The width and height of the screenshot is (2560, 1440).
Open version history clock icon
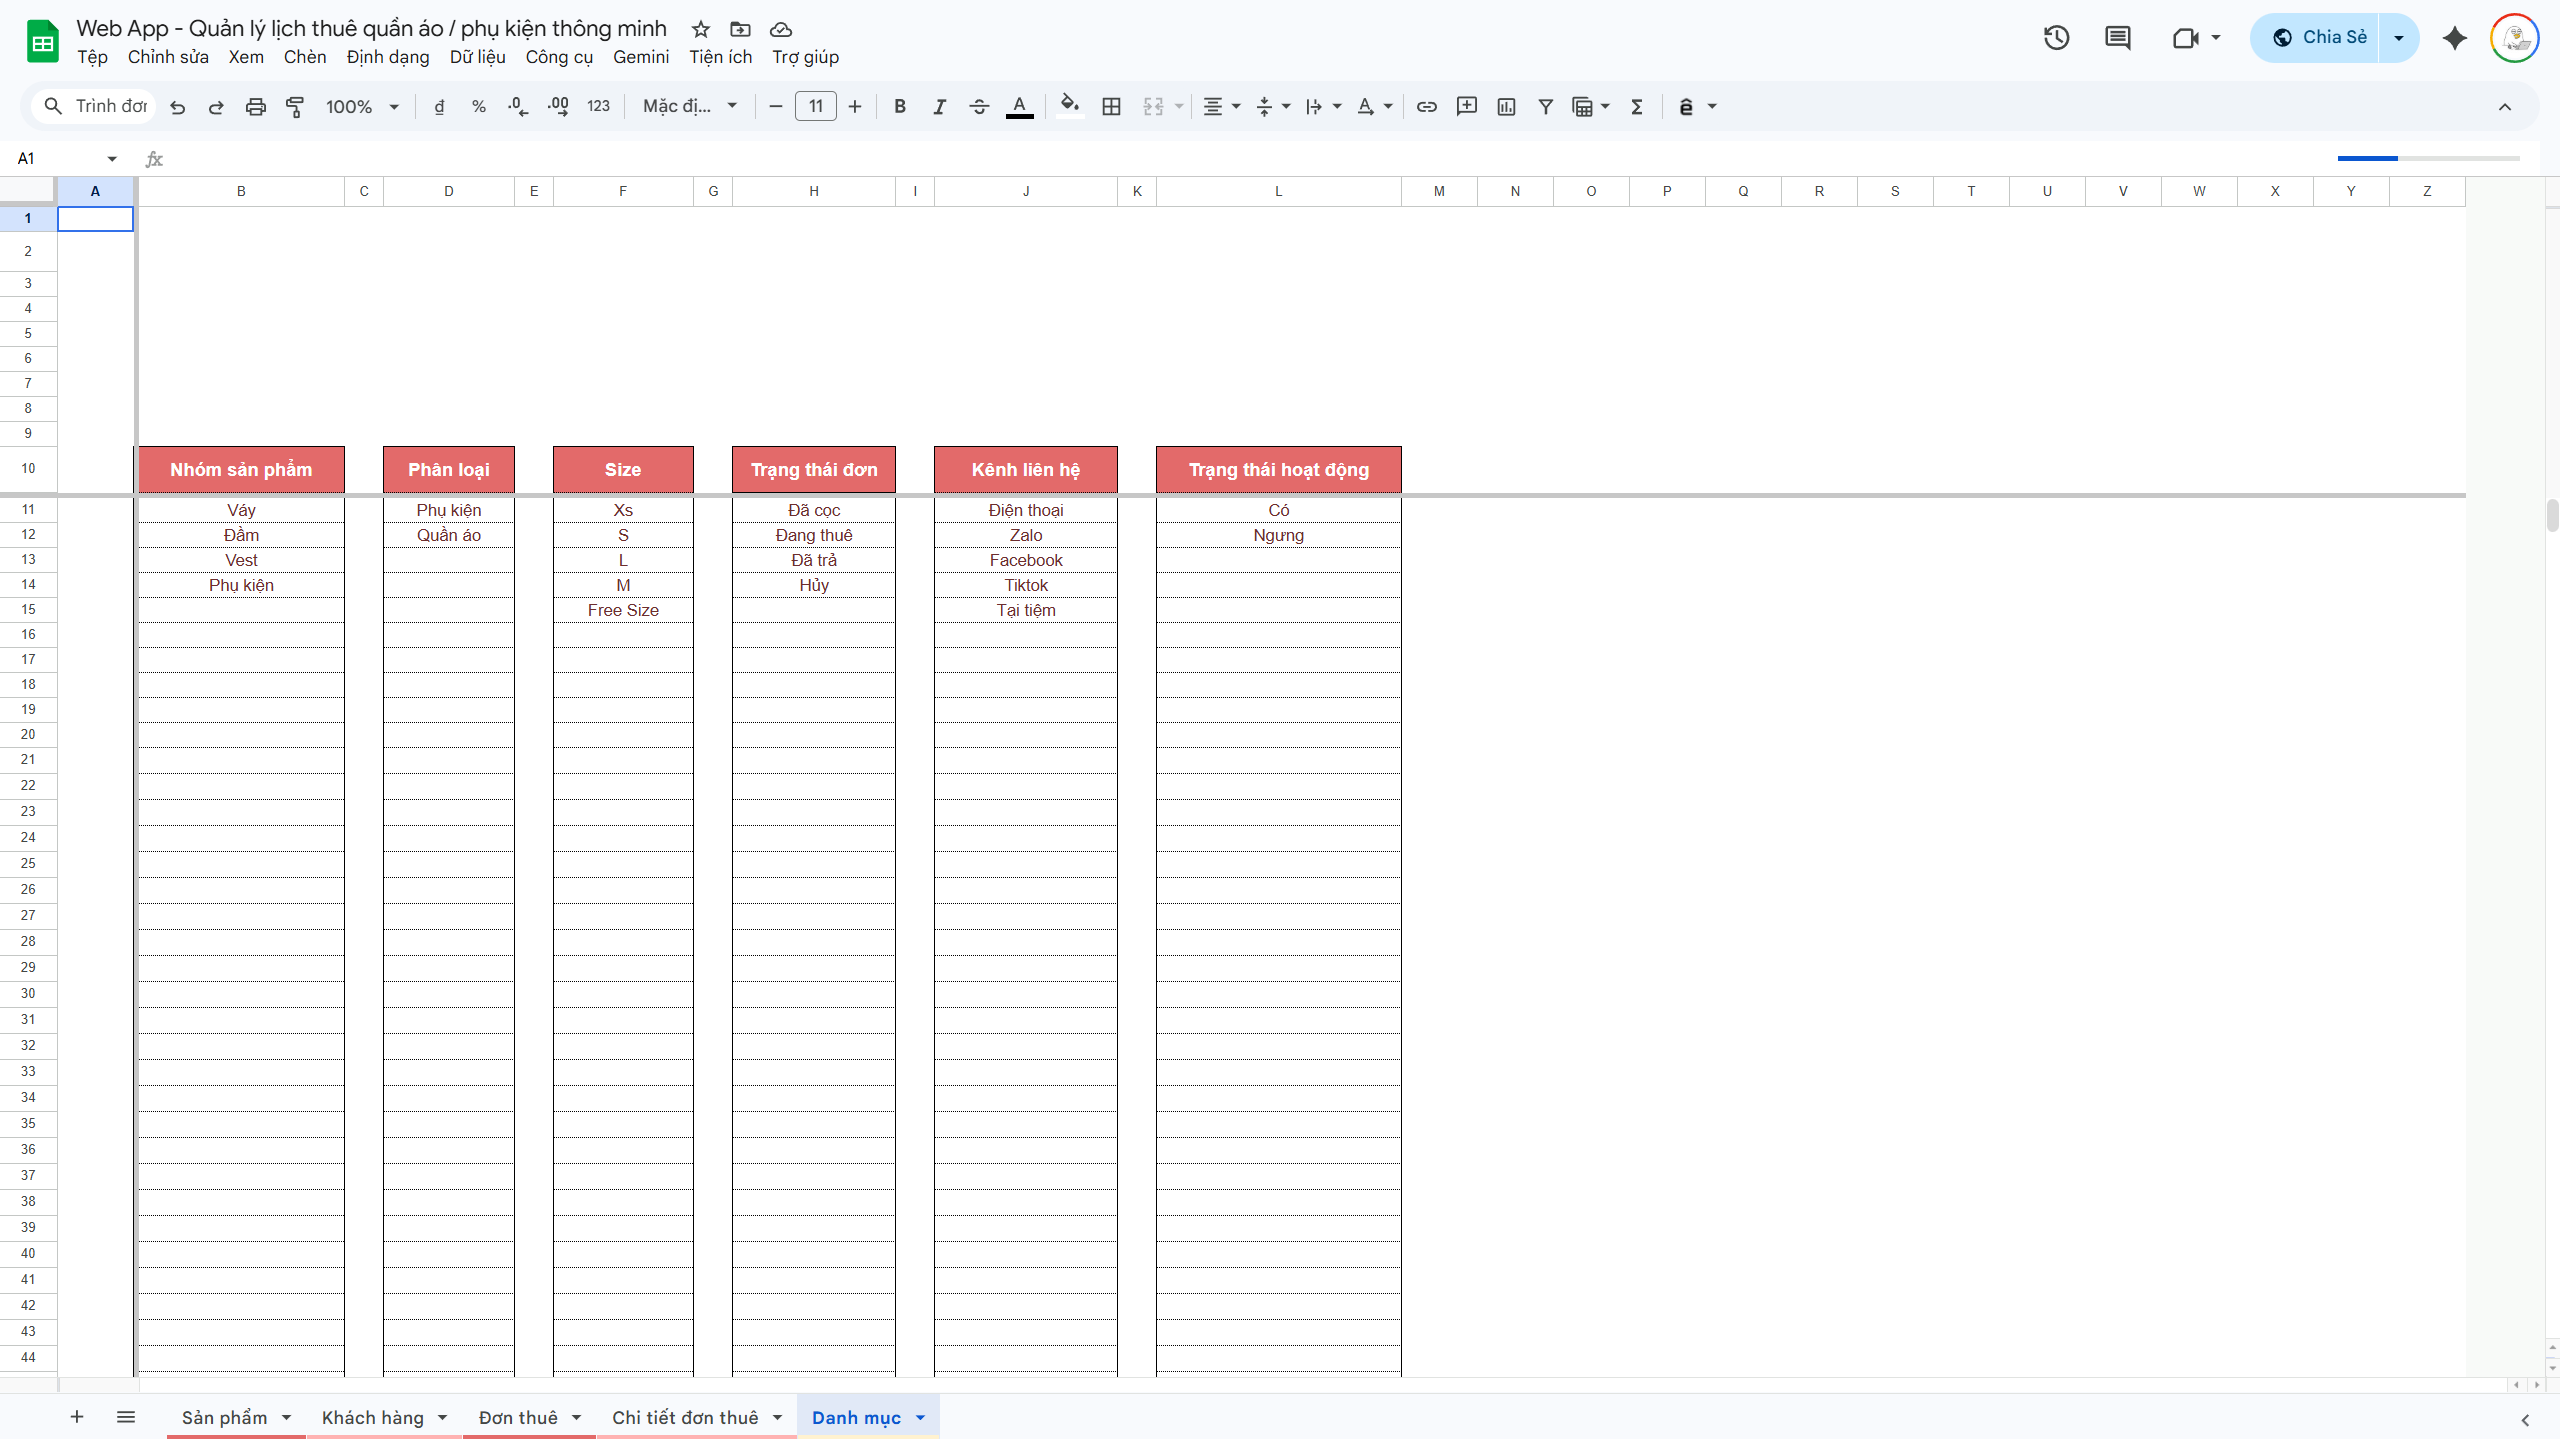2056,38
